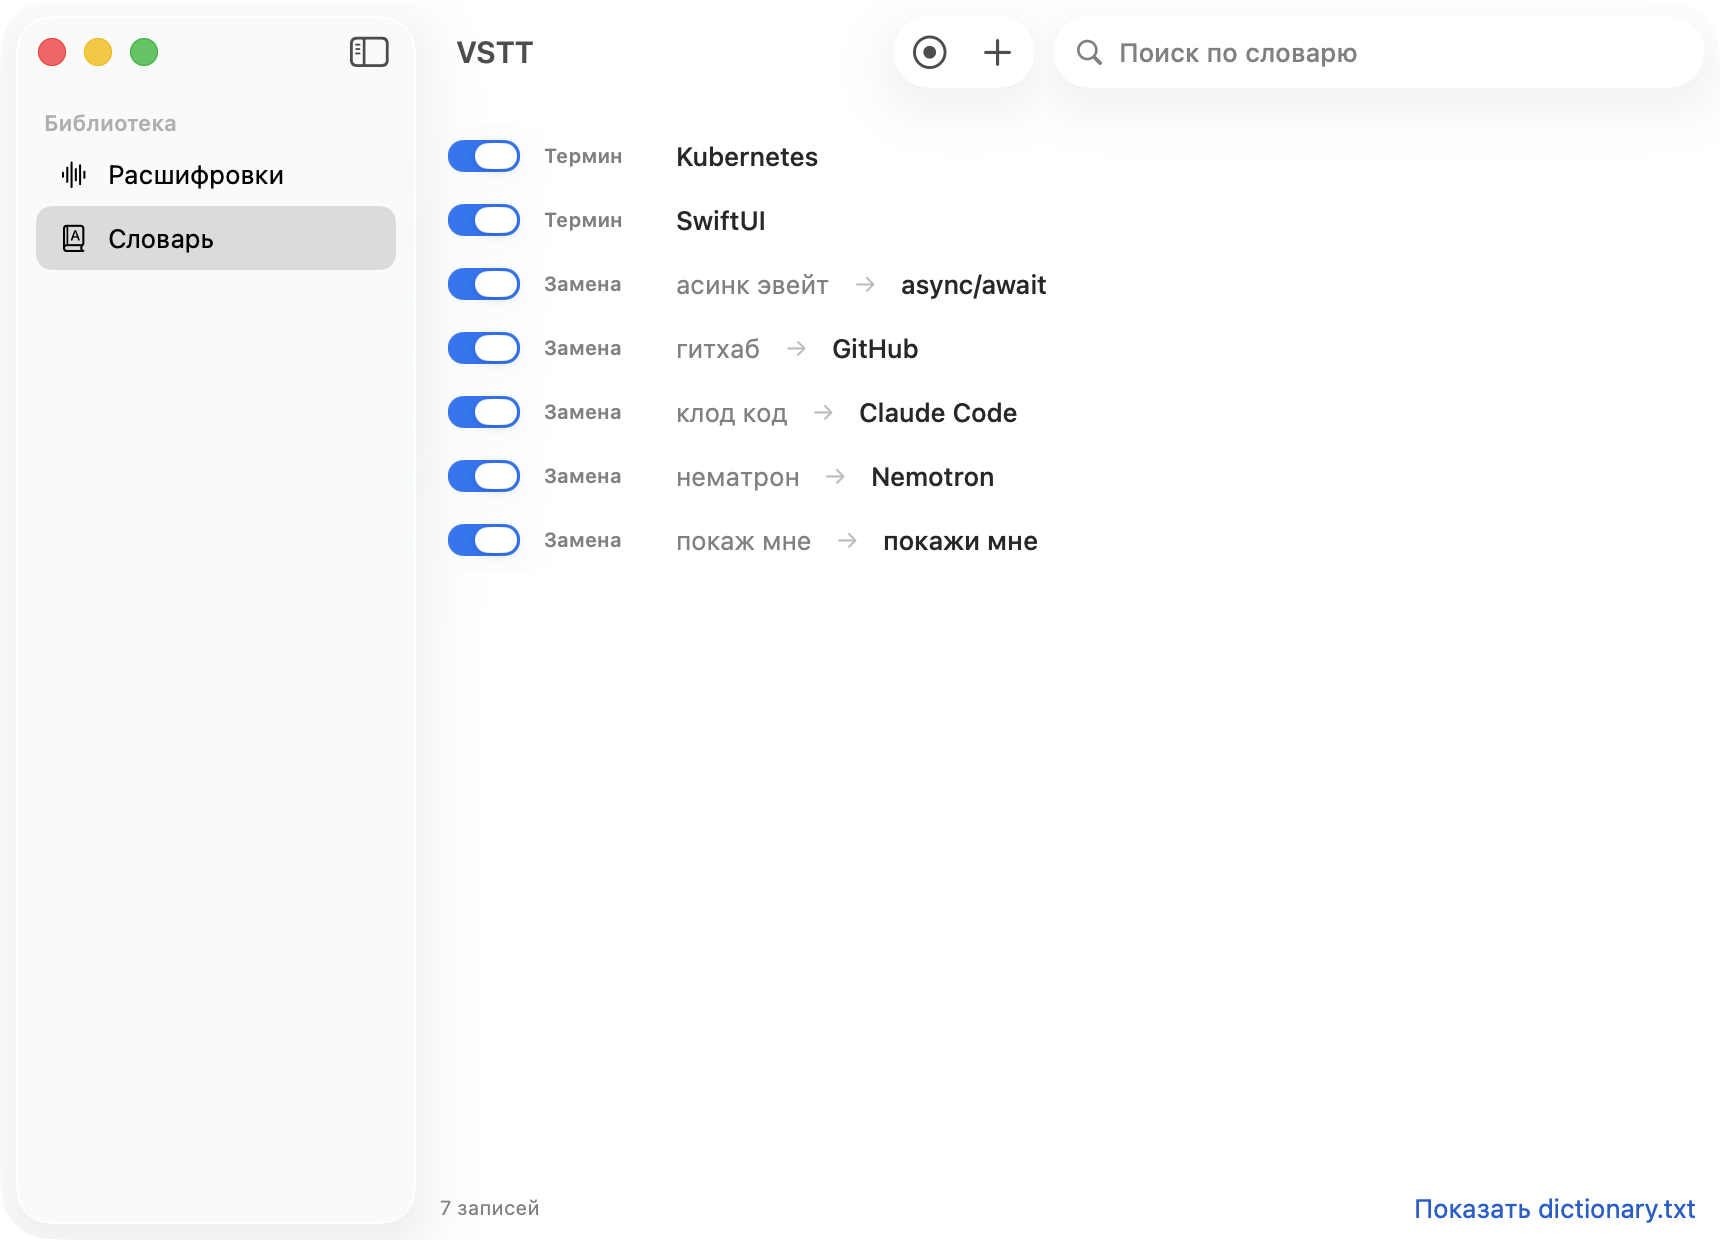Click the покажи мне replacement value

coord(960,541)
